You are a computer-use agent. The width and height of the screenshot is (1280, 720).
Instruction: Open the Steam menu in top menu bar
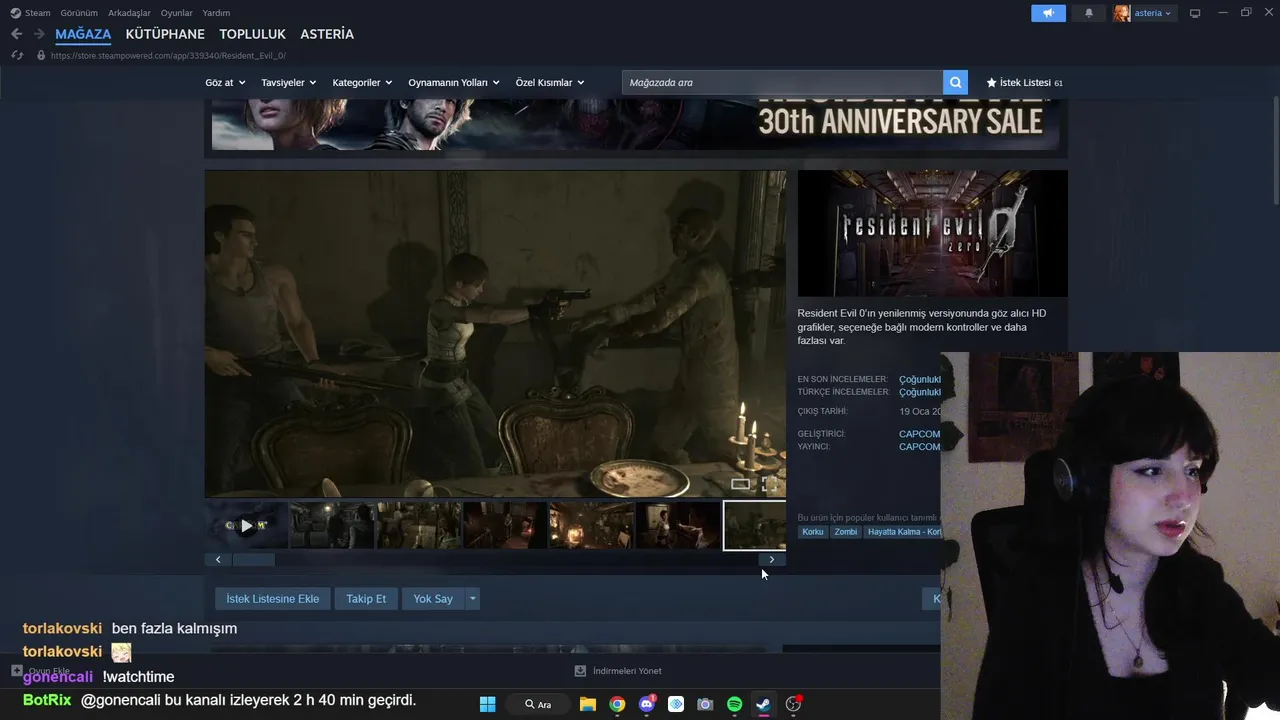tap(30, 13)
